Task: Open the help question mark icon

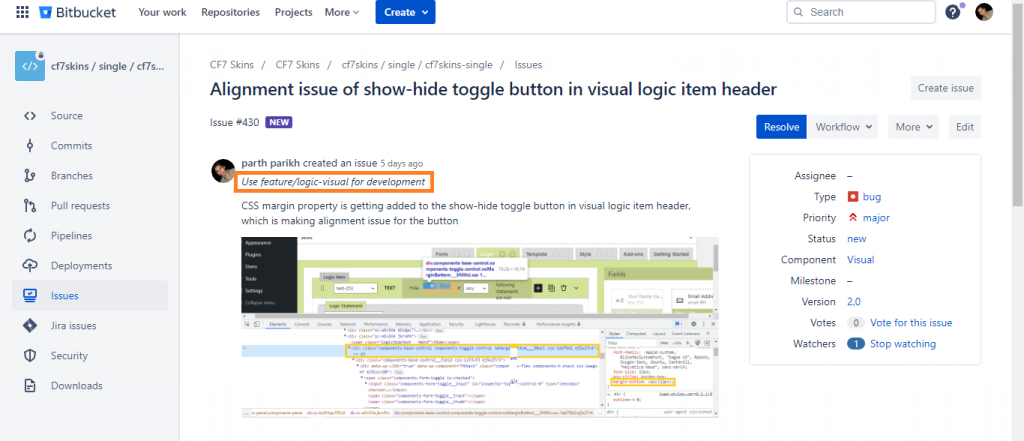Action: click(952, 12)
